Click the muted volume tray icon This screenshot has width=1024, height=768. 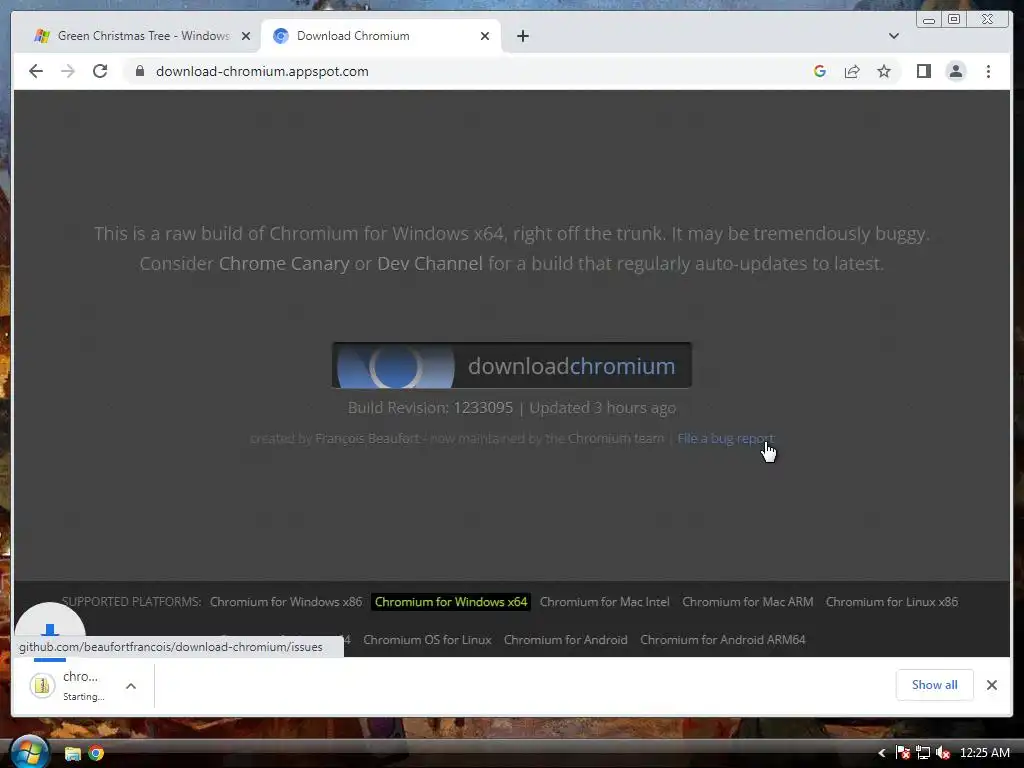pyautogui.click(x=942, y=753)
